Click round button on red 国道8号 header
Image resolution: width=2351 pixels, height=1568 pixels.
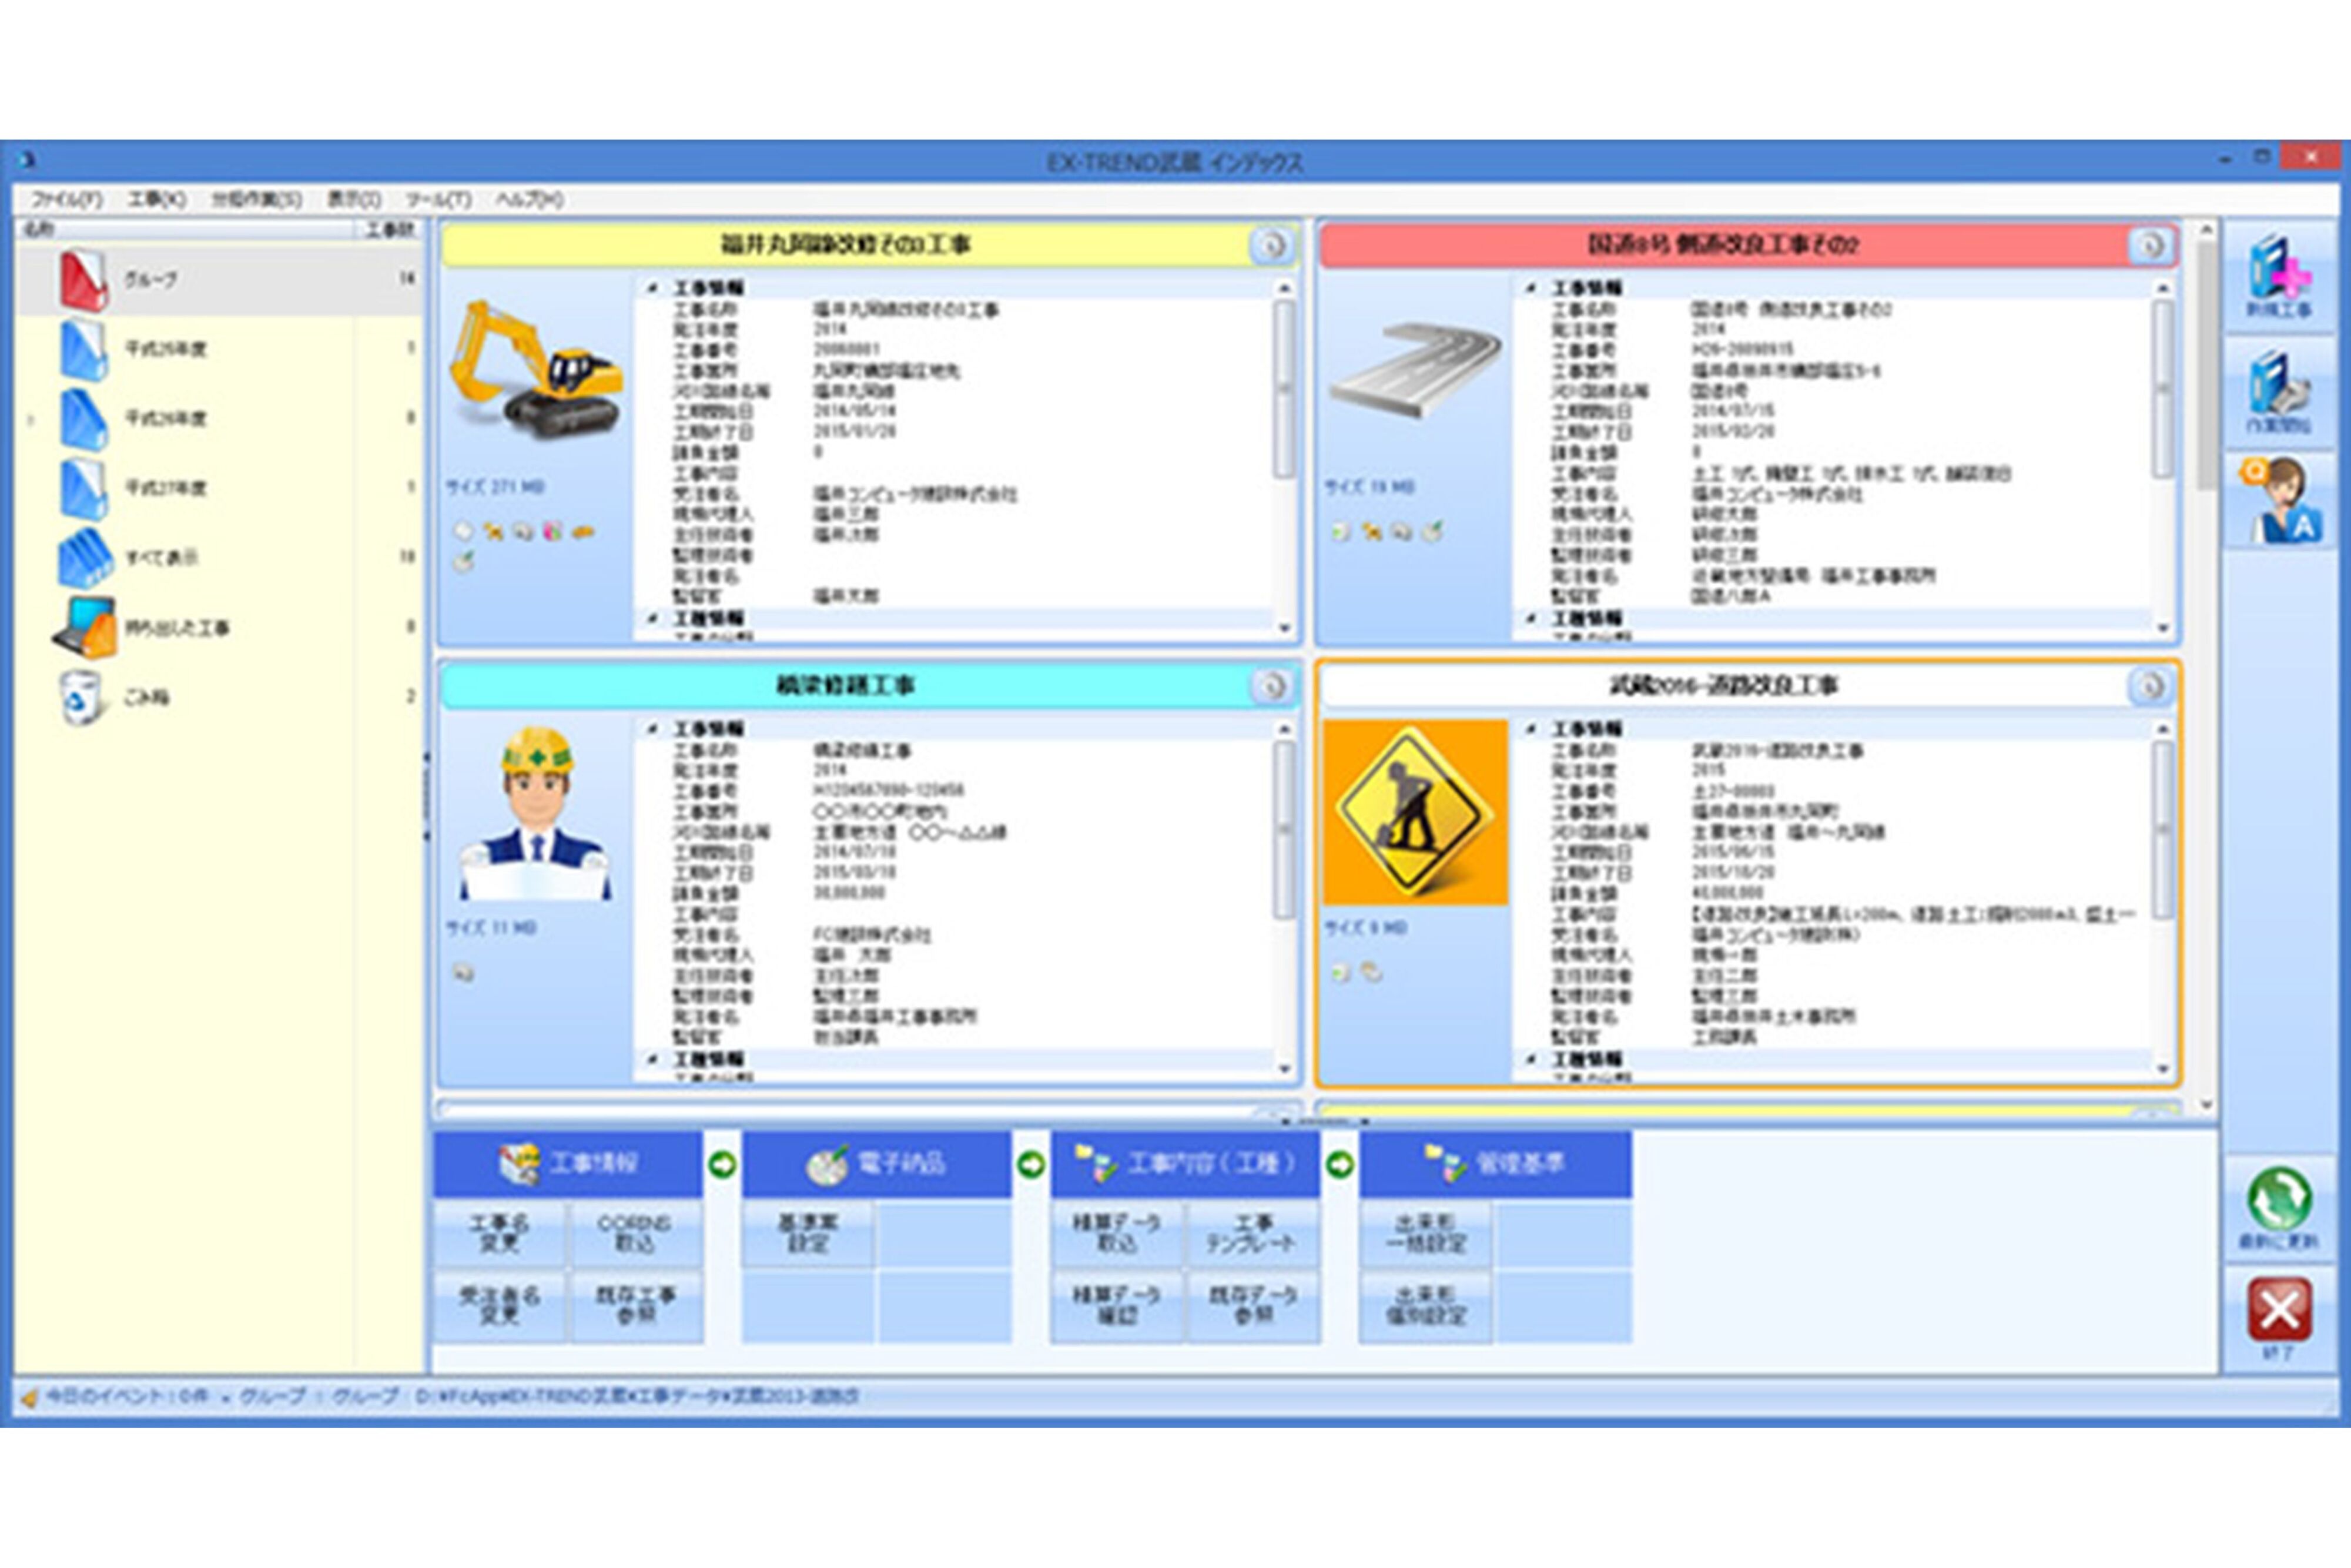(x=2150, y=245)
